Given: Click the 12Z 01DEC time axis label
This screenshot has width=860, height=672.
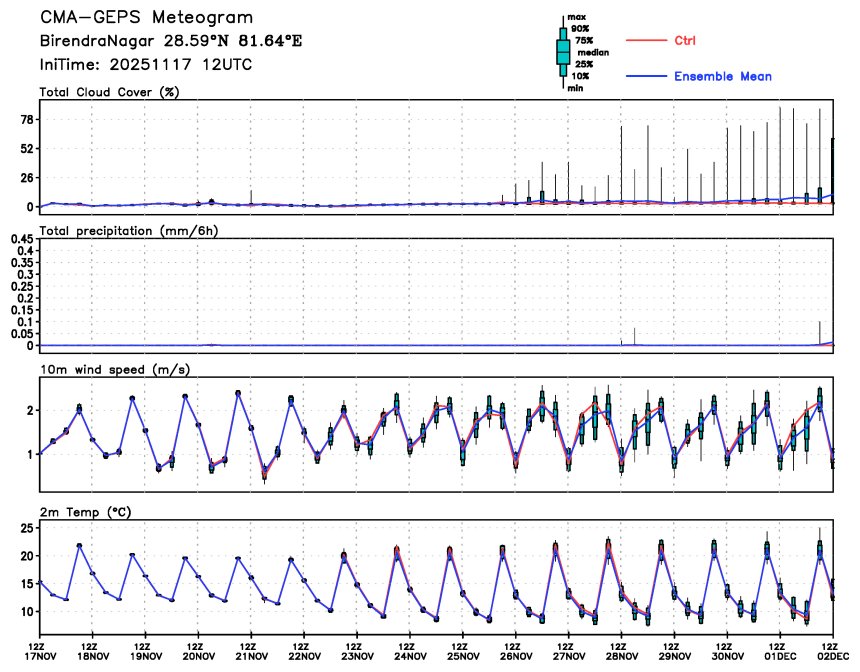Looking at the screenshot, I should [780, 652].
